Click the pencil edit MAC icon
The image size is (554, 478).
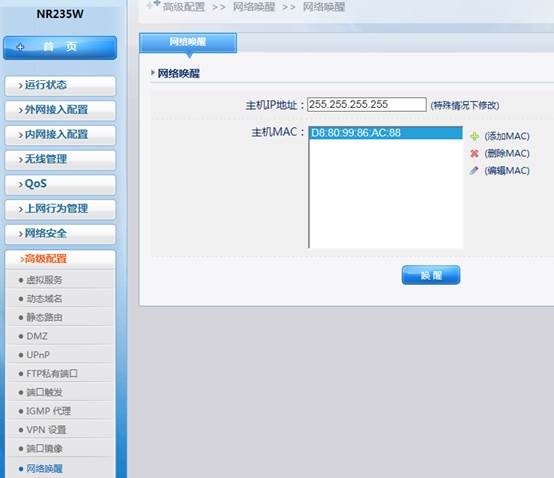(474, 171)
